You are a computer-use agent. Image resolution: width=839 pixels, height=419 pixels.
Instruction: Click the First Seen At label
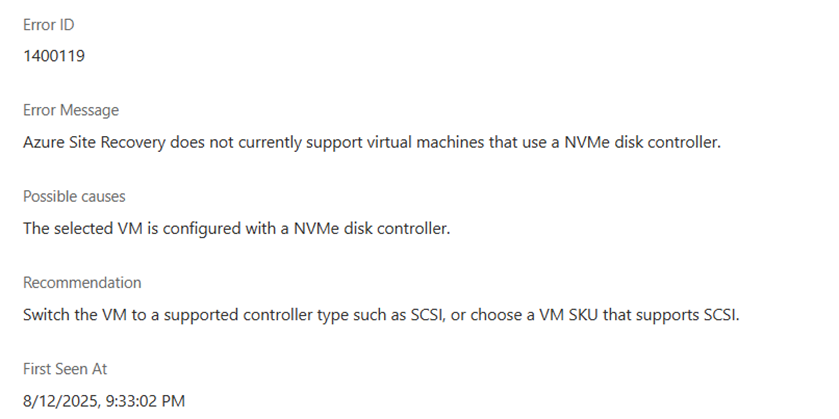tap(65, 369)
